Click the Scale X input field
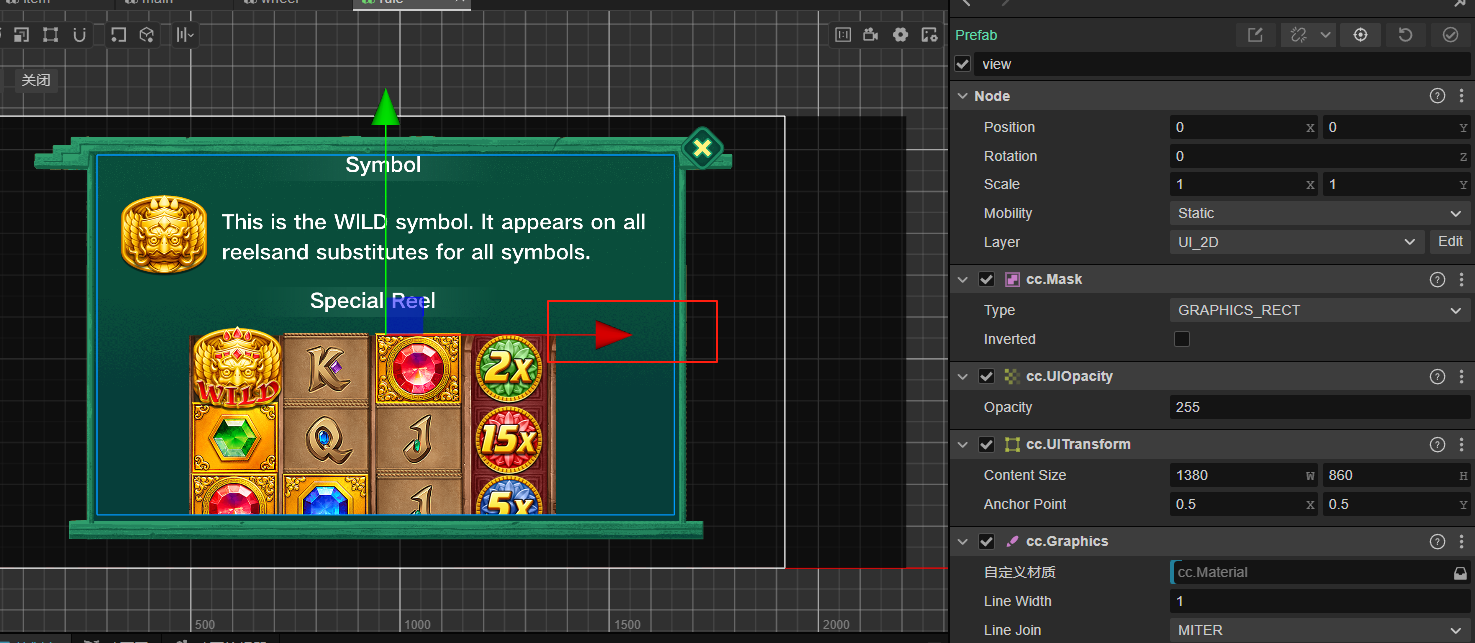This screenshot has width=1475, height=643. coord(1244,184)
